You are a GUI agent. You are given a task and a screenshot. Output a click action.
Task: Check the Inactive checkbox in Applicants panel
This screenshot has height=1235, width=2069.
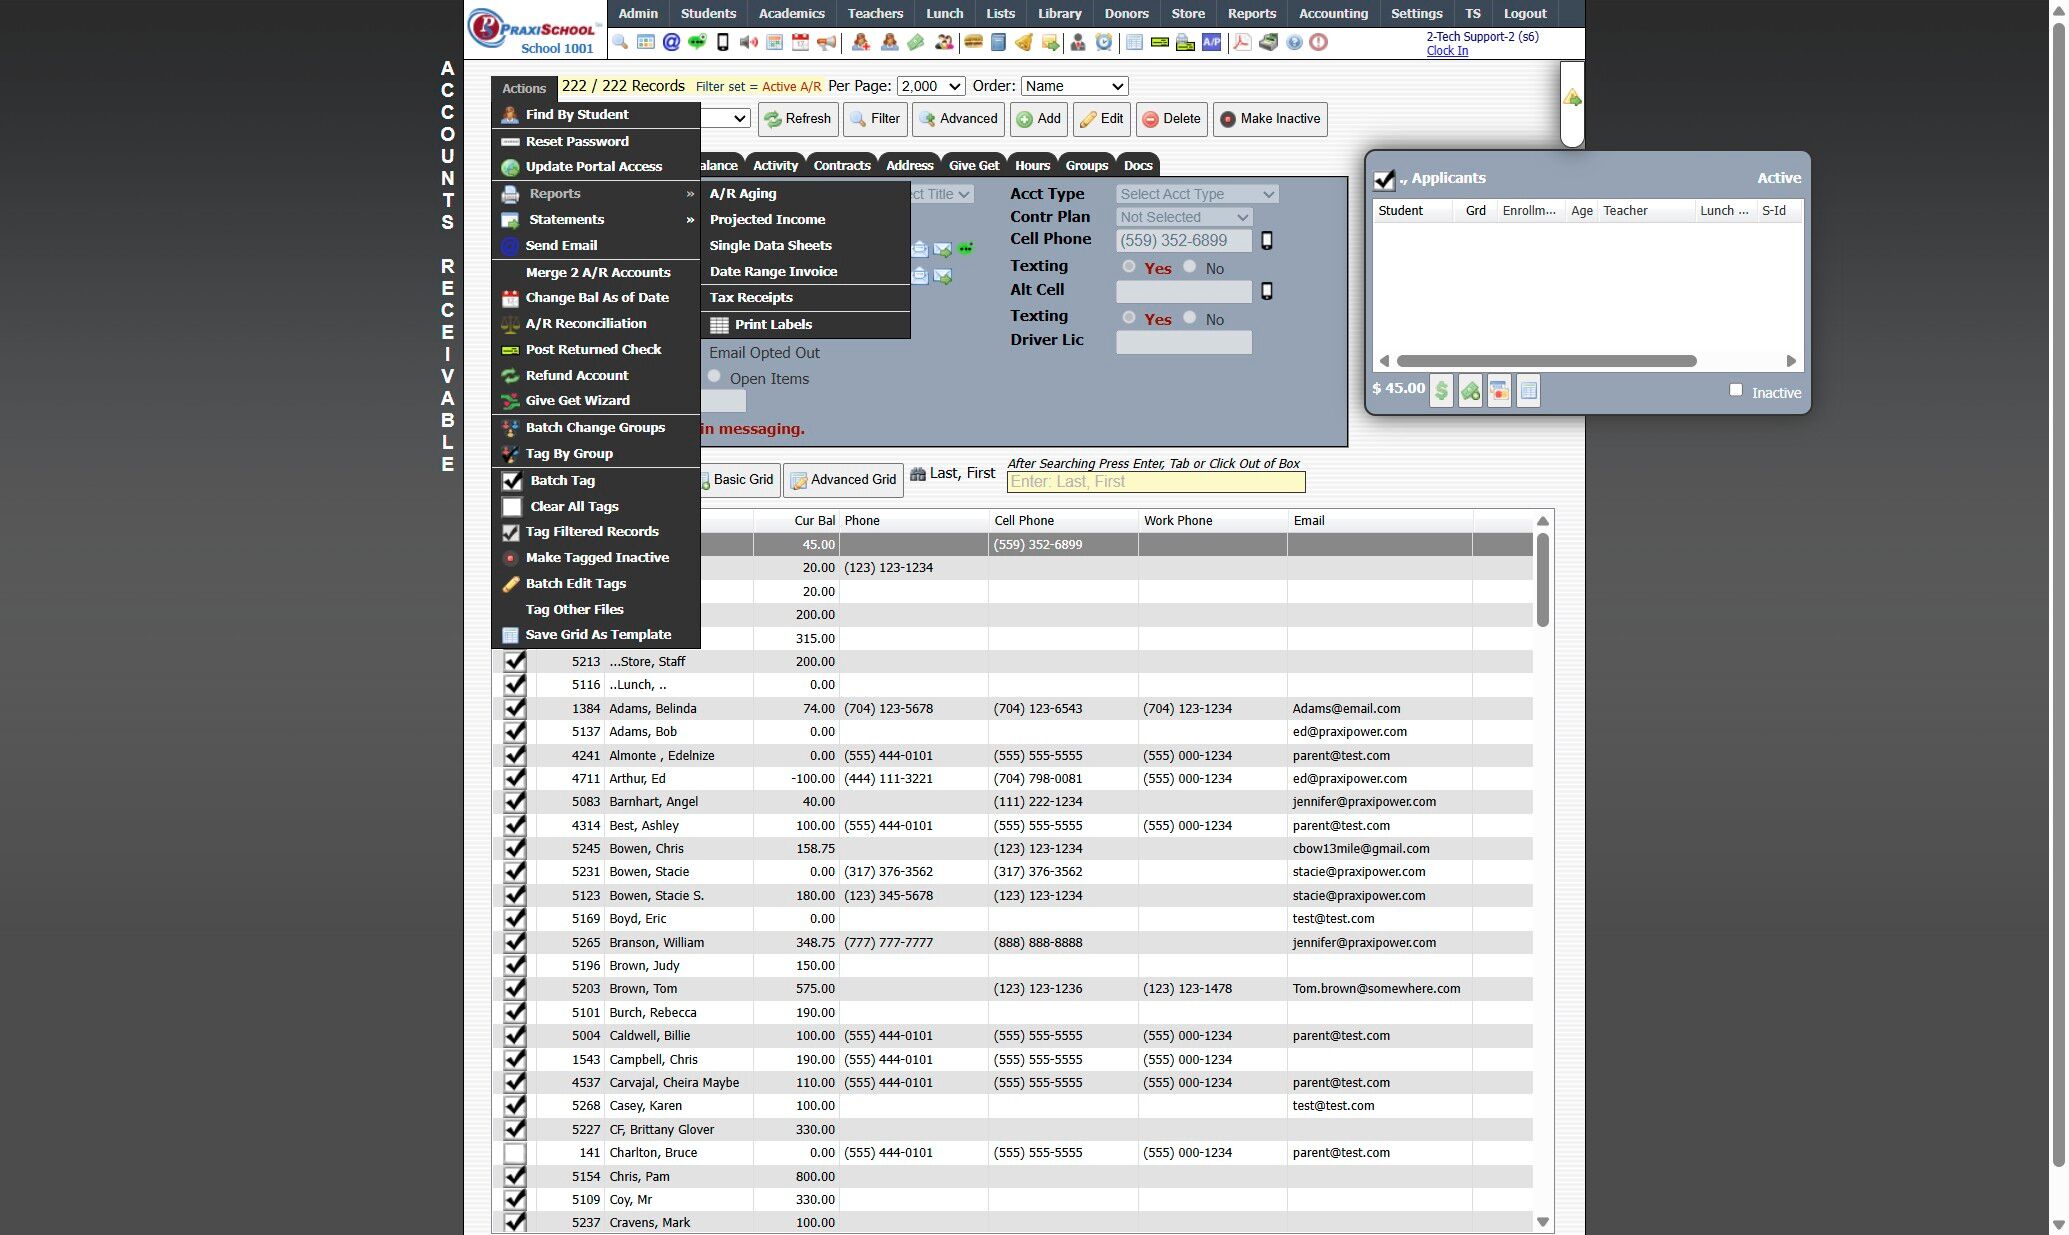pyautogui.click(x=1736, y=391)
